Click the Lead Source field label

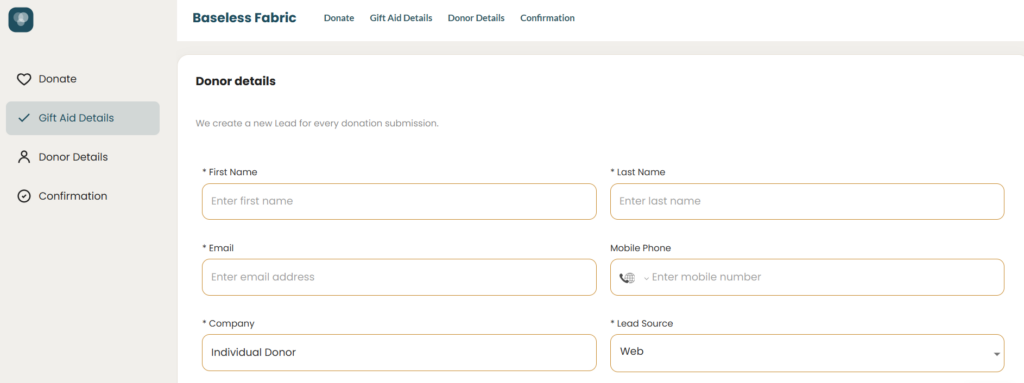(642, 324)
